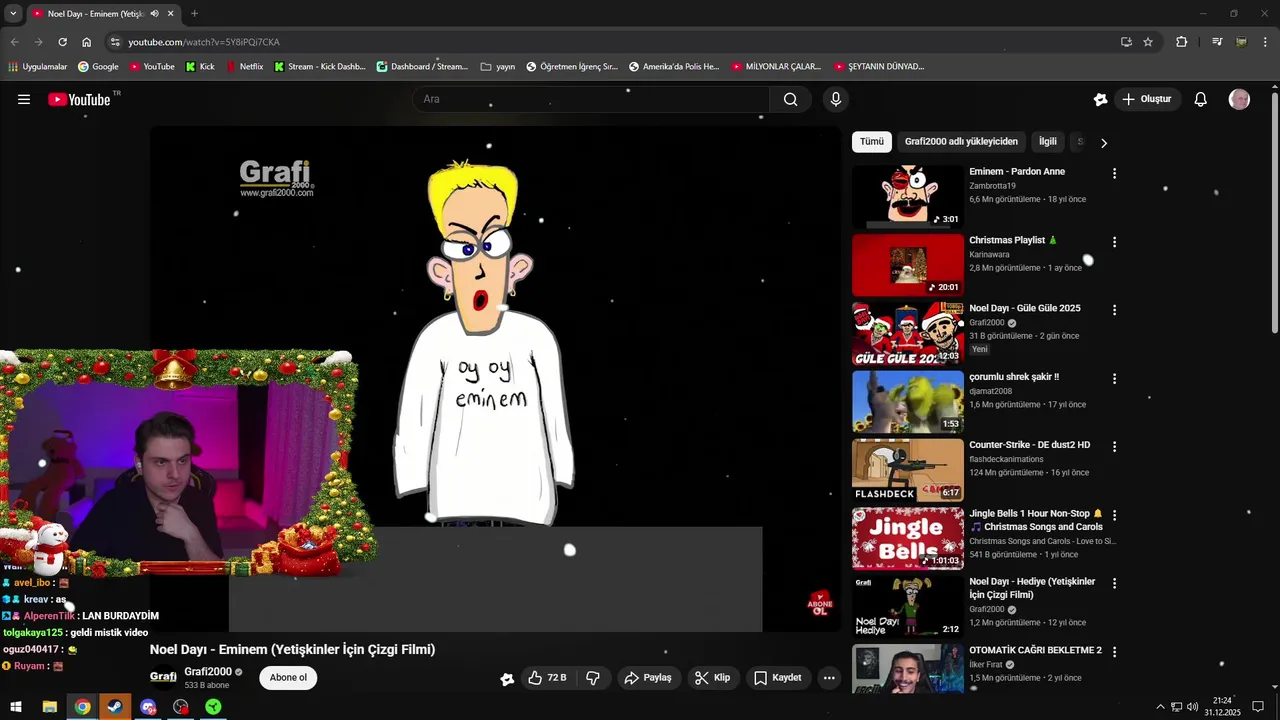Dislike the video with thumbs down
1280x720 pixels.
(593, 678)
